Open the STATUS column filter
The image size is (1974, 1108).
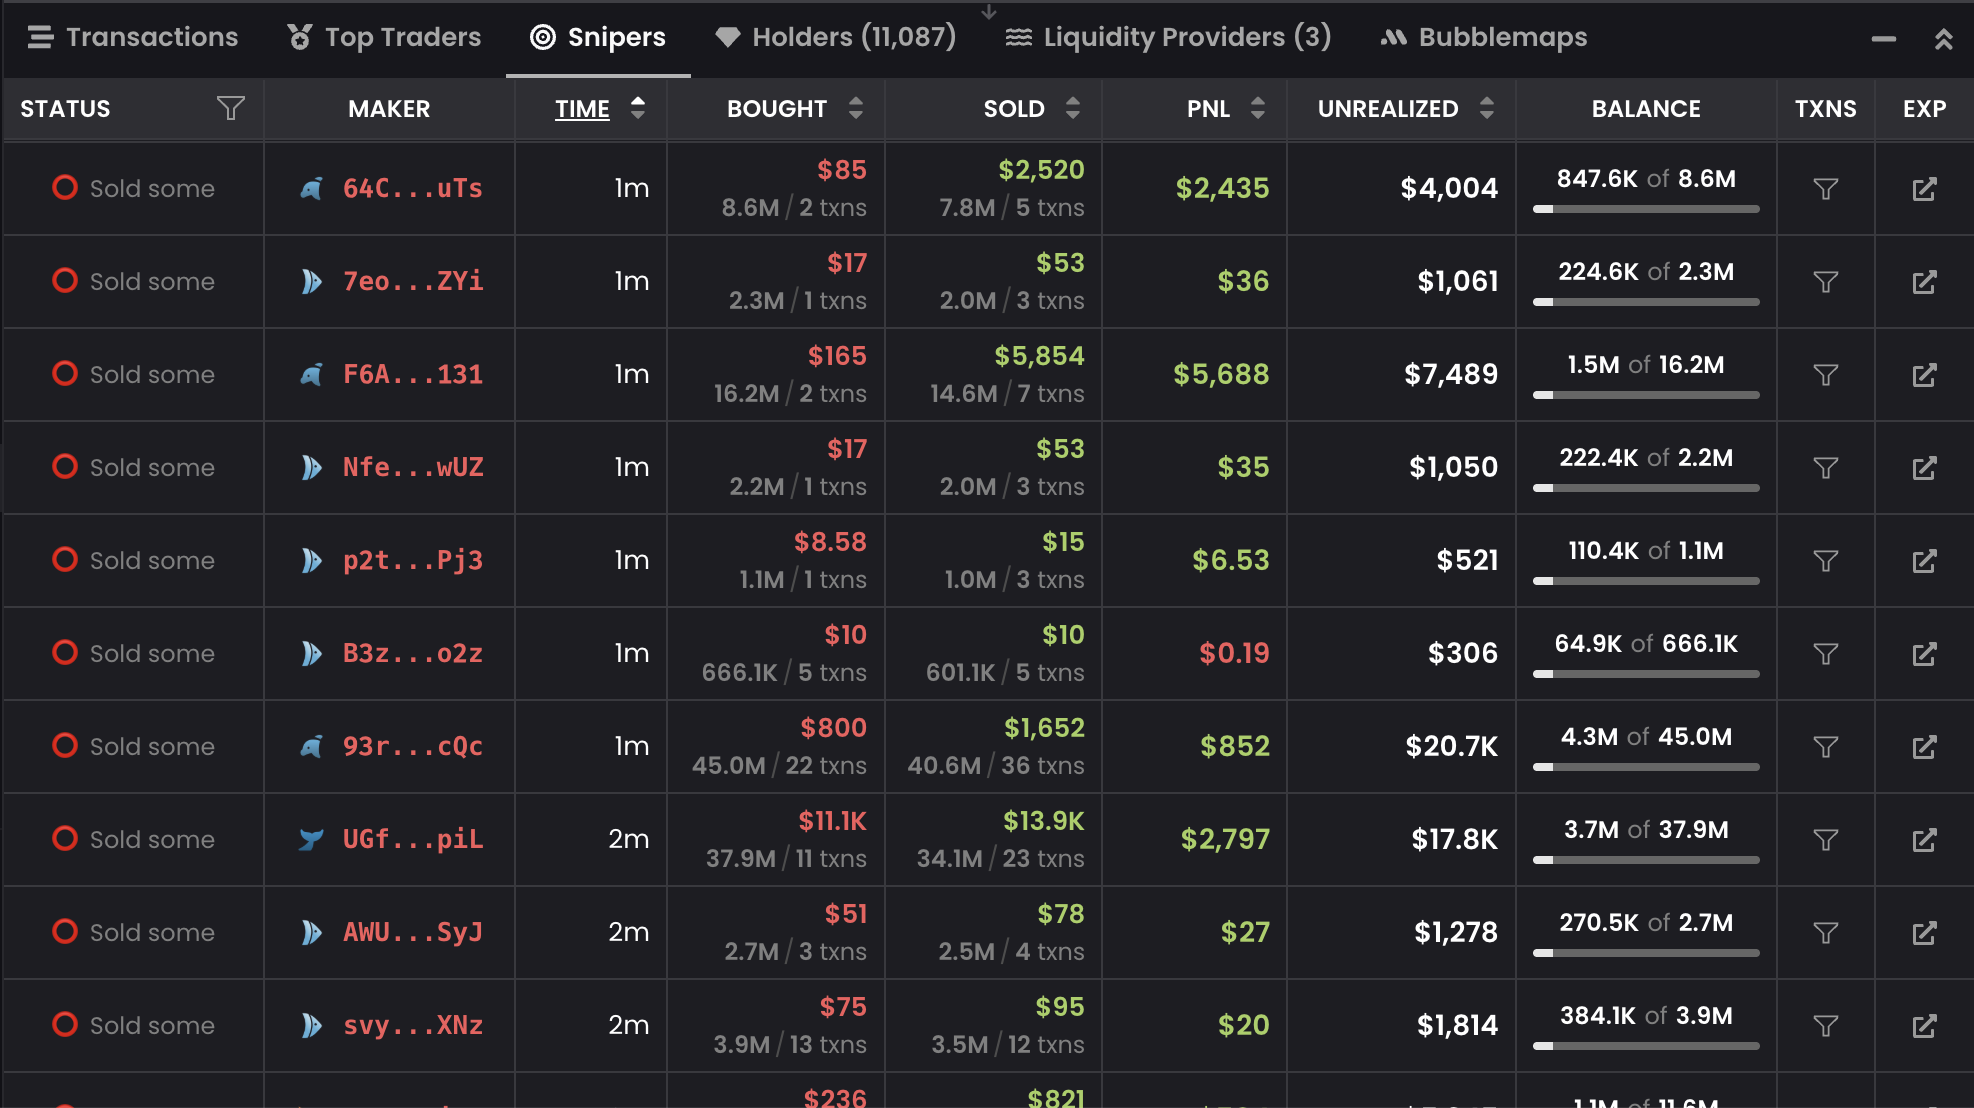(231, 108)
